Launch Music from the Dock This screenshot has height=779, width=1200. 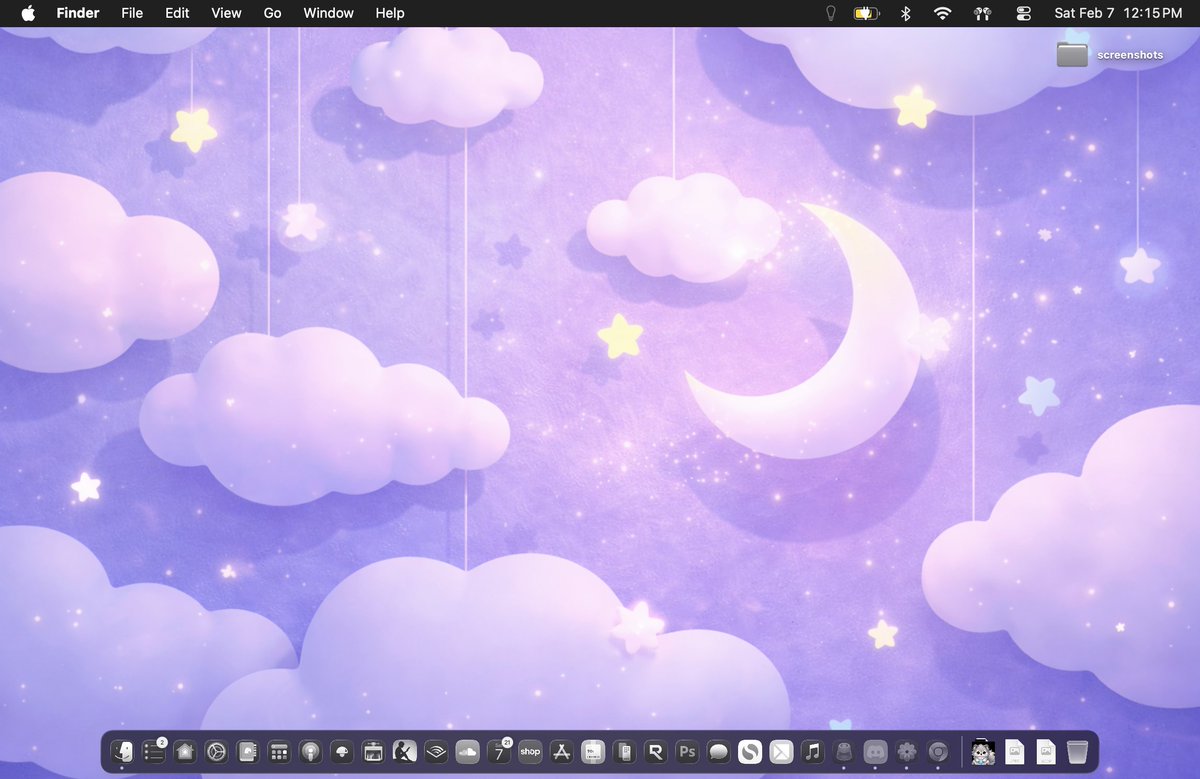point(812,751)
